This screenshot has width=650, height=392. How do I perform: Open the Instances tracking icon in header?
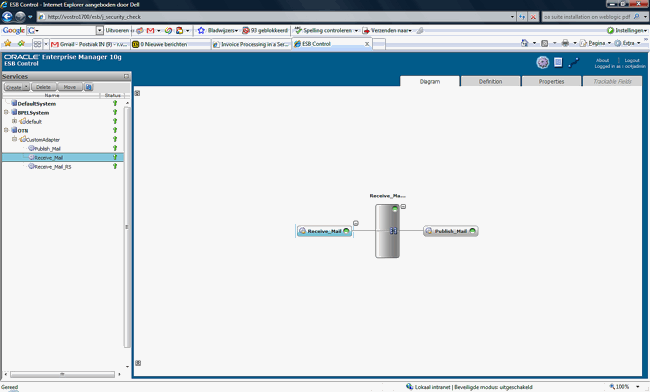pos(574,62)
